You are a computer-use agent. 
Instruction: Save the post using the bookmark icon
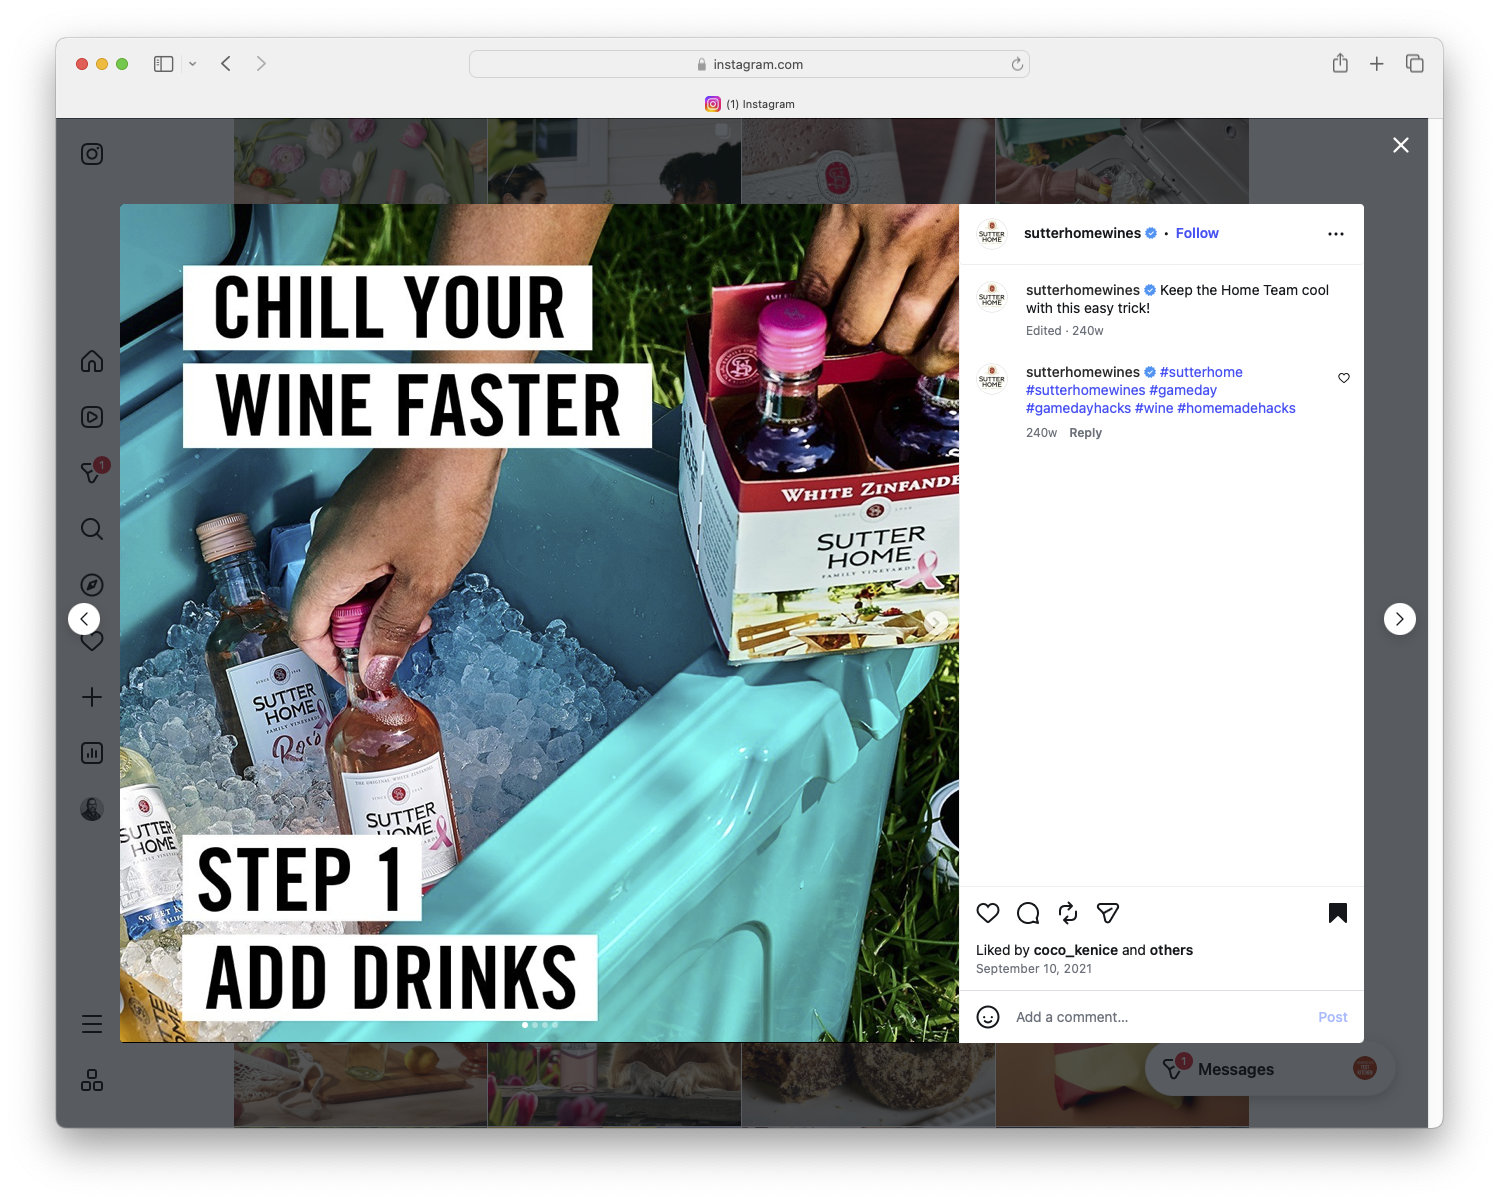(x=1338, y=913)
